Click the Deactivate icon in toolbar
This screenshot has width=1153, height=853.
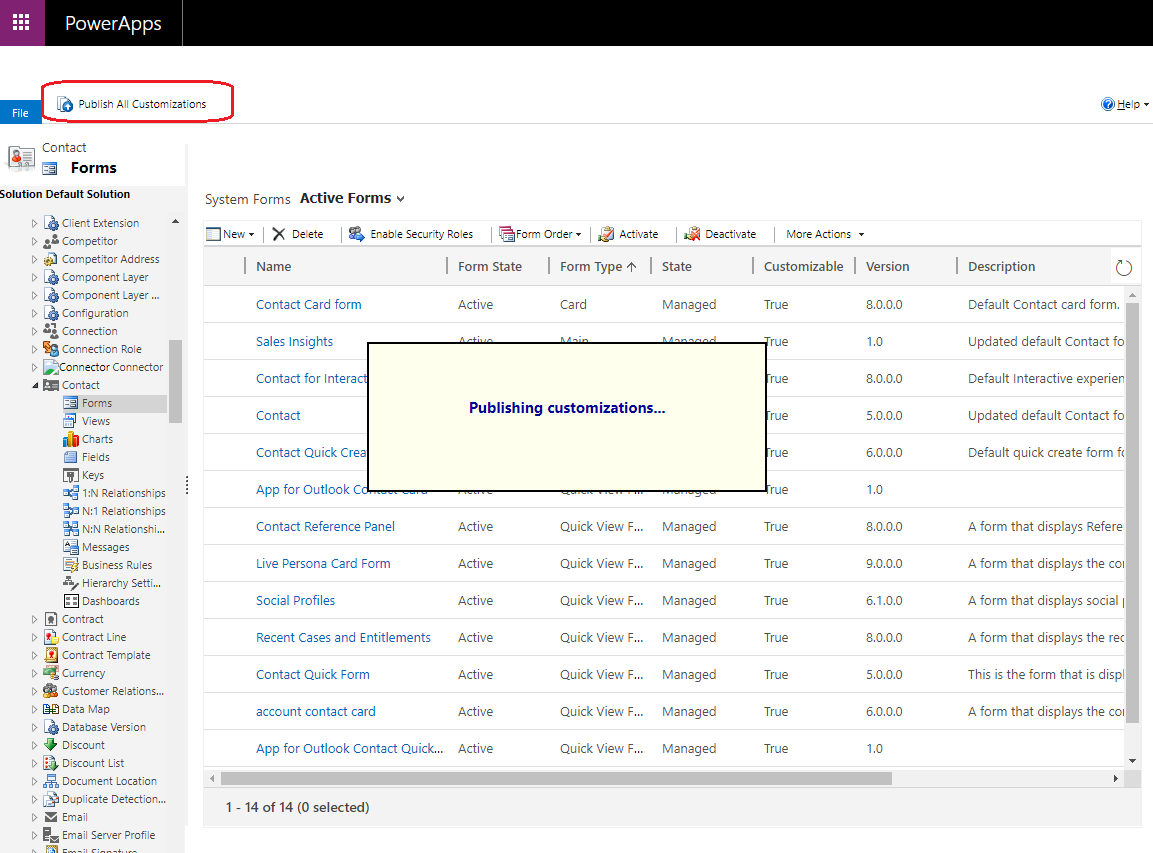point(692,234)
